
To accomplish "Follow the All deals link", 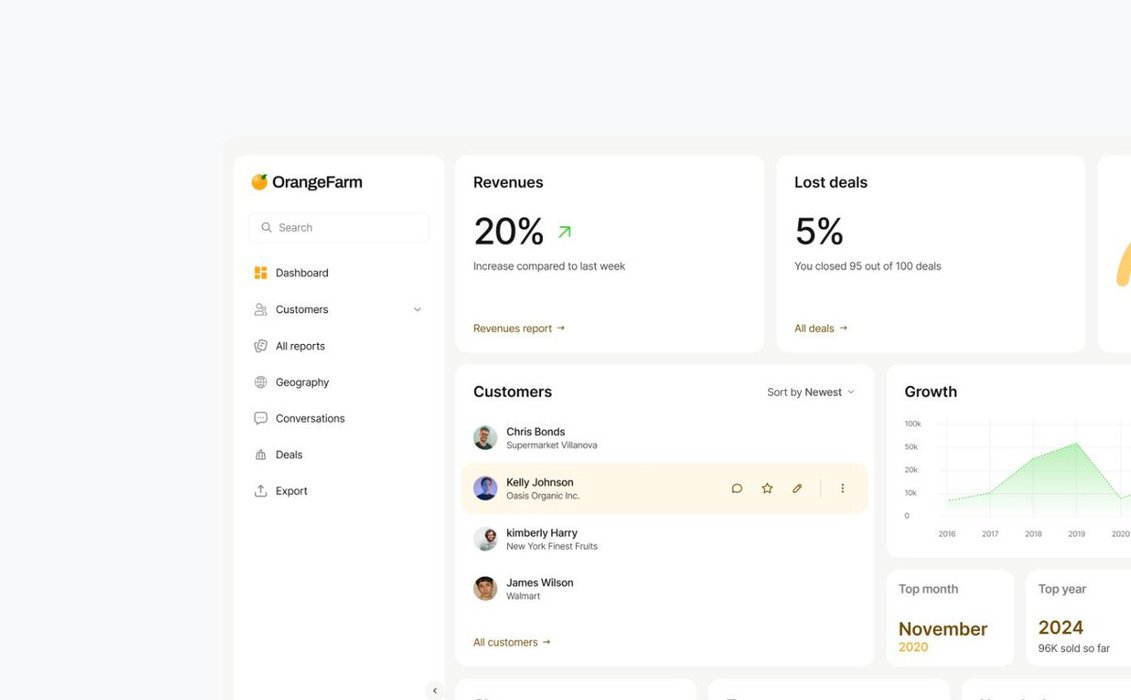I will (x=820, y=328).
